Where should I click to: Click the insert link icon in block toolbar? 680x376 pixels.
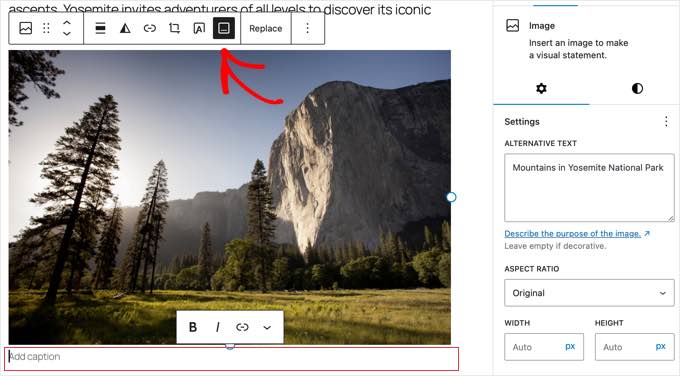[x=150, y=28]
